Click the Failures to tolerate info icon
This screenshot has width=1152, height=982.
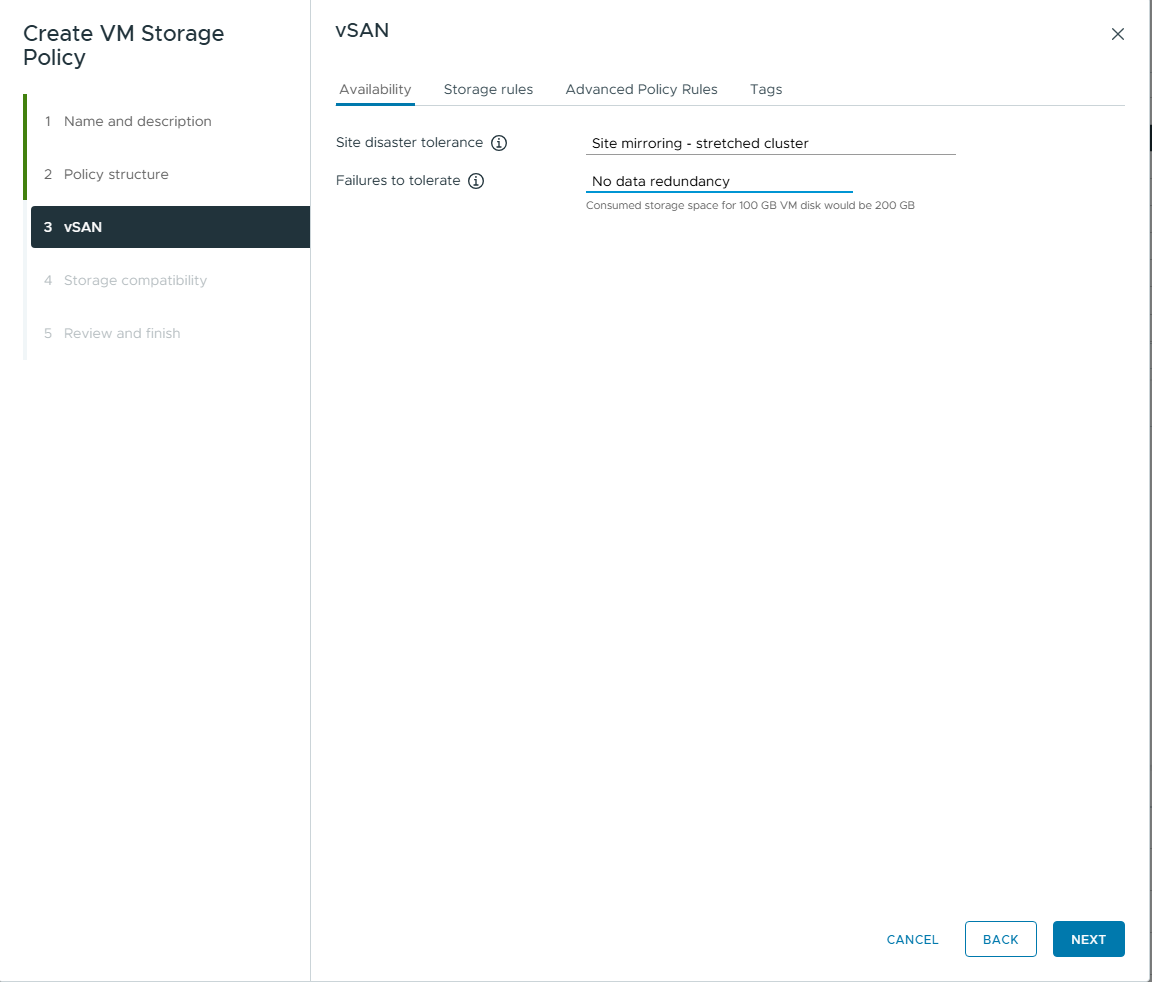click(476, 181)
